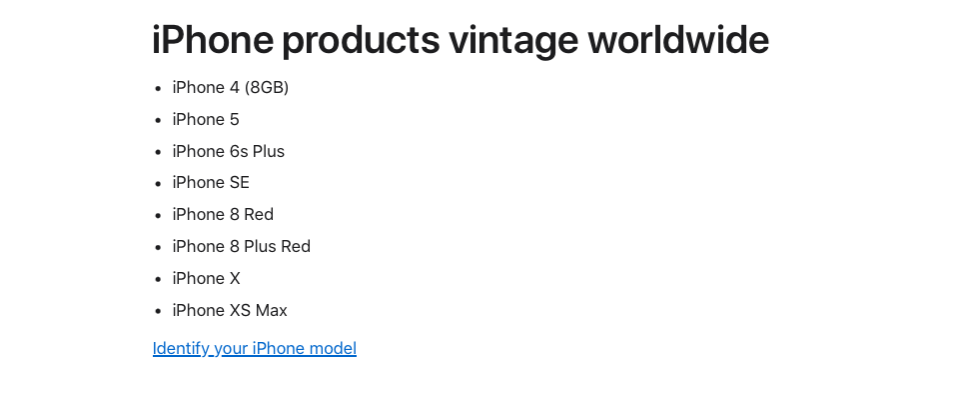960x399 pixels.
Task: Click the bullet before iPhone 8 Red
Action: coord(159,215)
